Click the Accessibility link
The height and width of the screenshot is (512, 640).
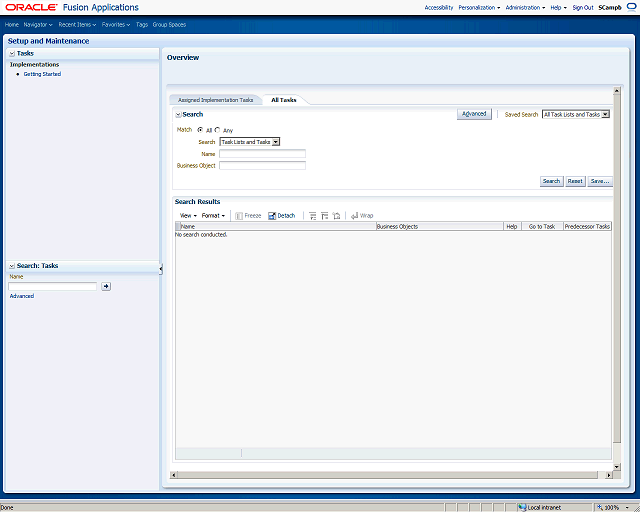(x=439, y=7)
